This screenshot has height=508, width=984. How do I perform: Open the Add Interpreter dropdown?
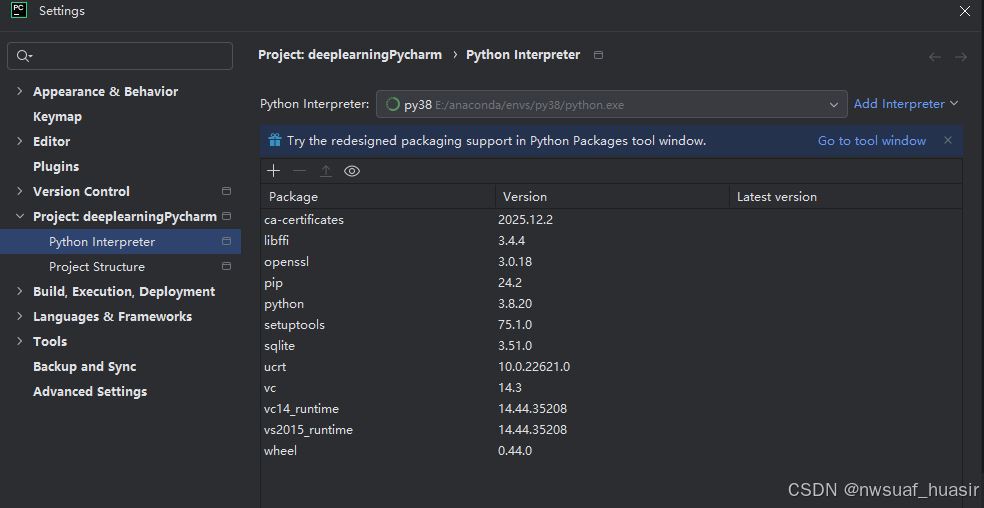tap(905, 104)
